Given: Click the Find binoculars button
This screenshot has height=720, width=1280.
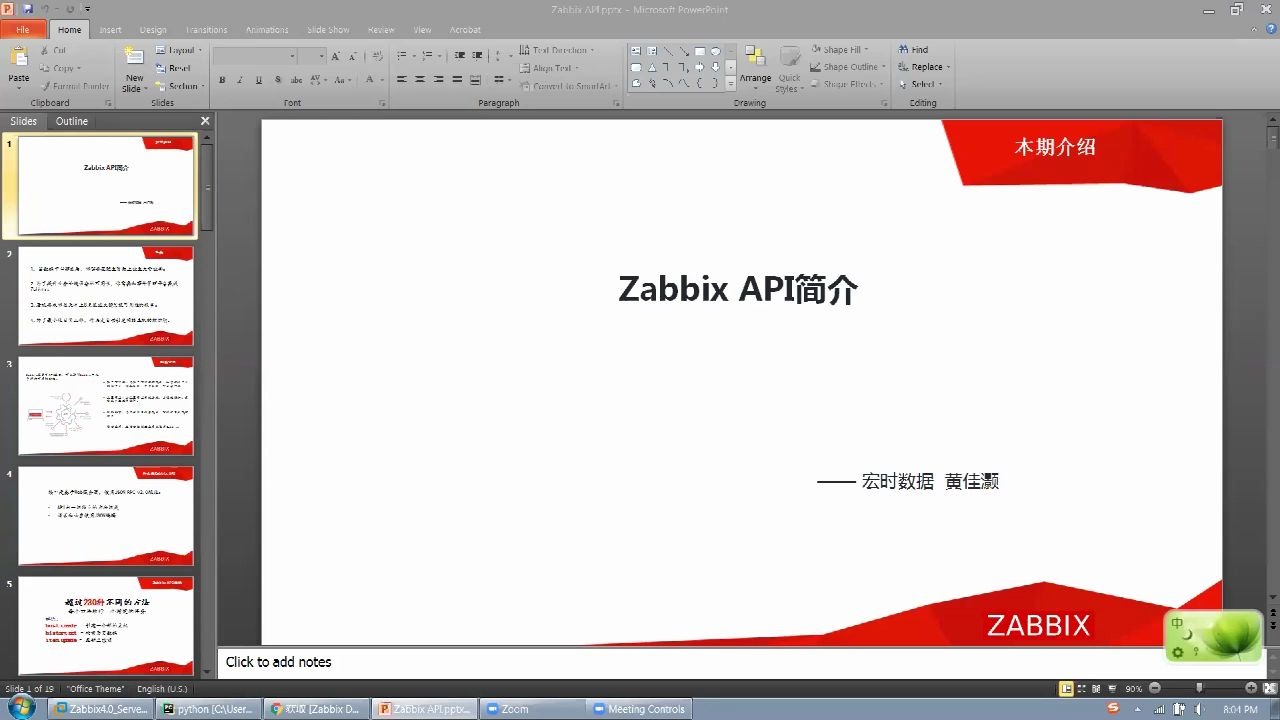Looking at the screenshot, I should [913, 50].
